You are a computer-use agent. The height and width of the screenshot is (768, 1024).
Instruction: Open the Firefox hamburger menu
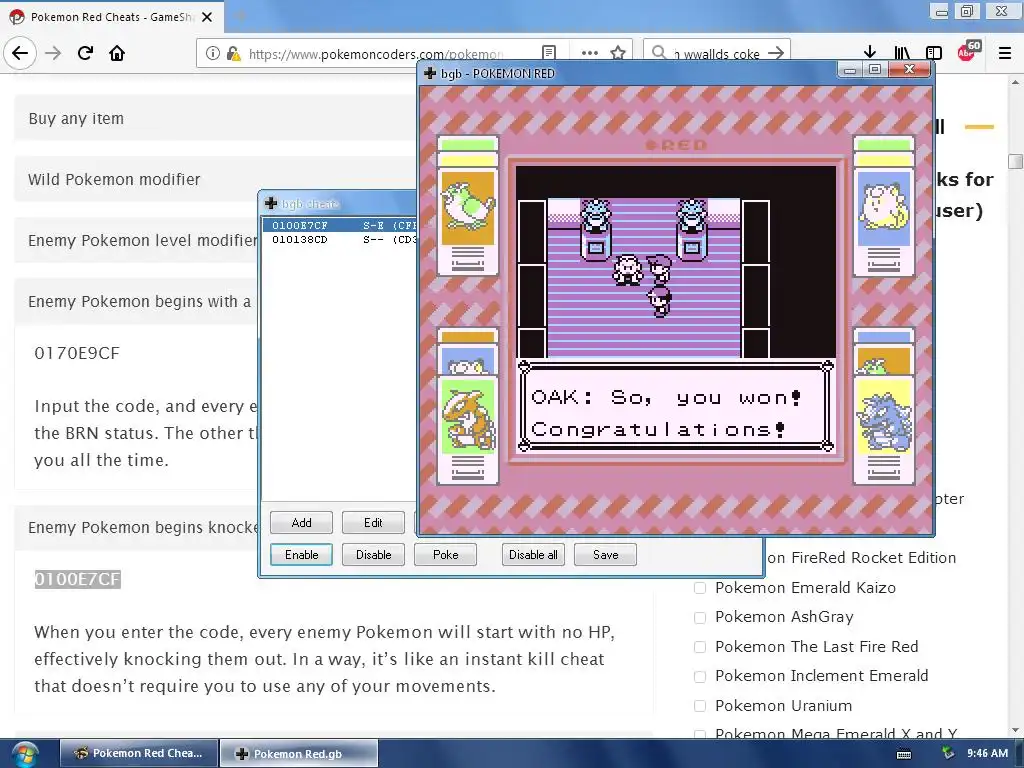[x=1005, y=53]
